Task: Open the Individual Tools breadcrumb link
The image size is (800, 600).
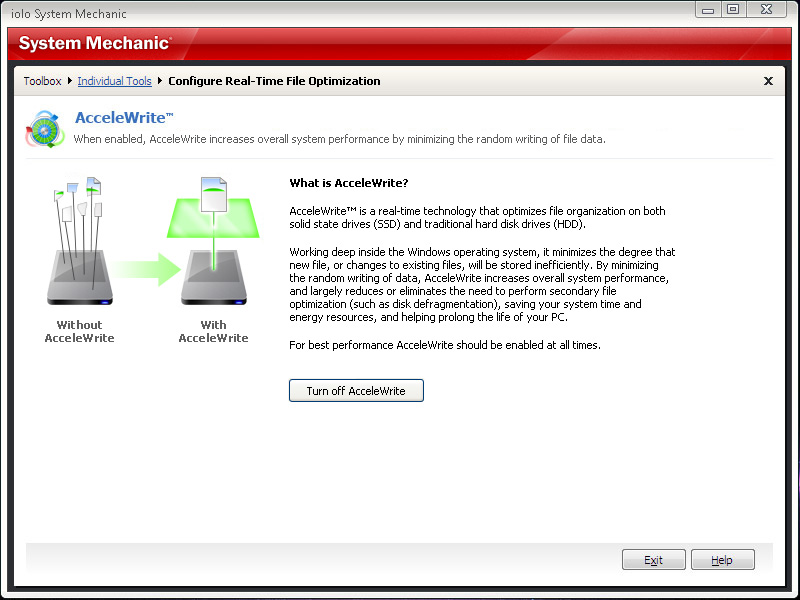Action: point(114,81)
